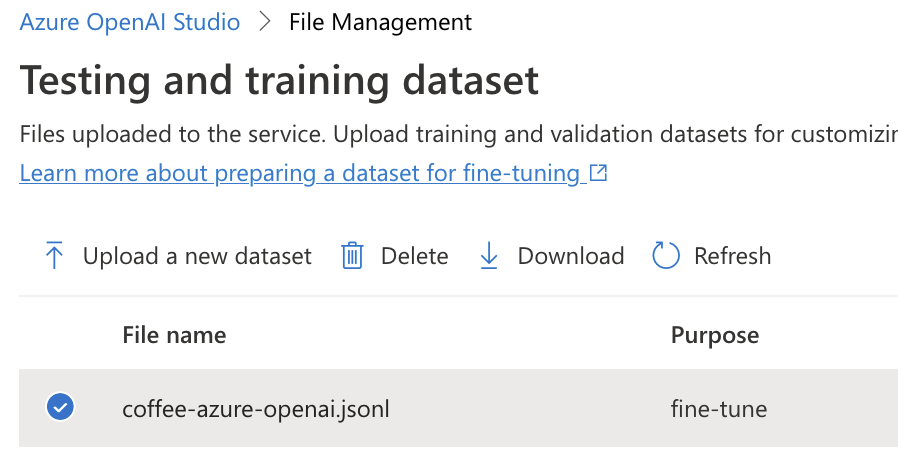Click the breadcrumb chevron separator
Image resolution: width=898 pixels, height=451 pixels.
pos(265,22)
